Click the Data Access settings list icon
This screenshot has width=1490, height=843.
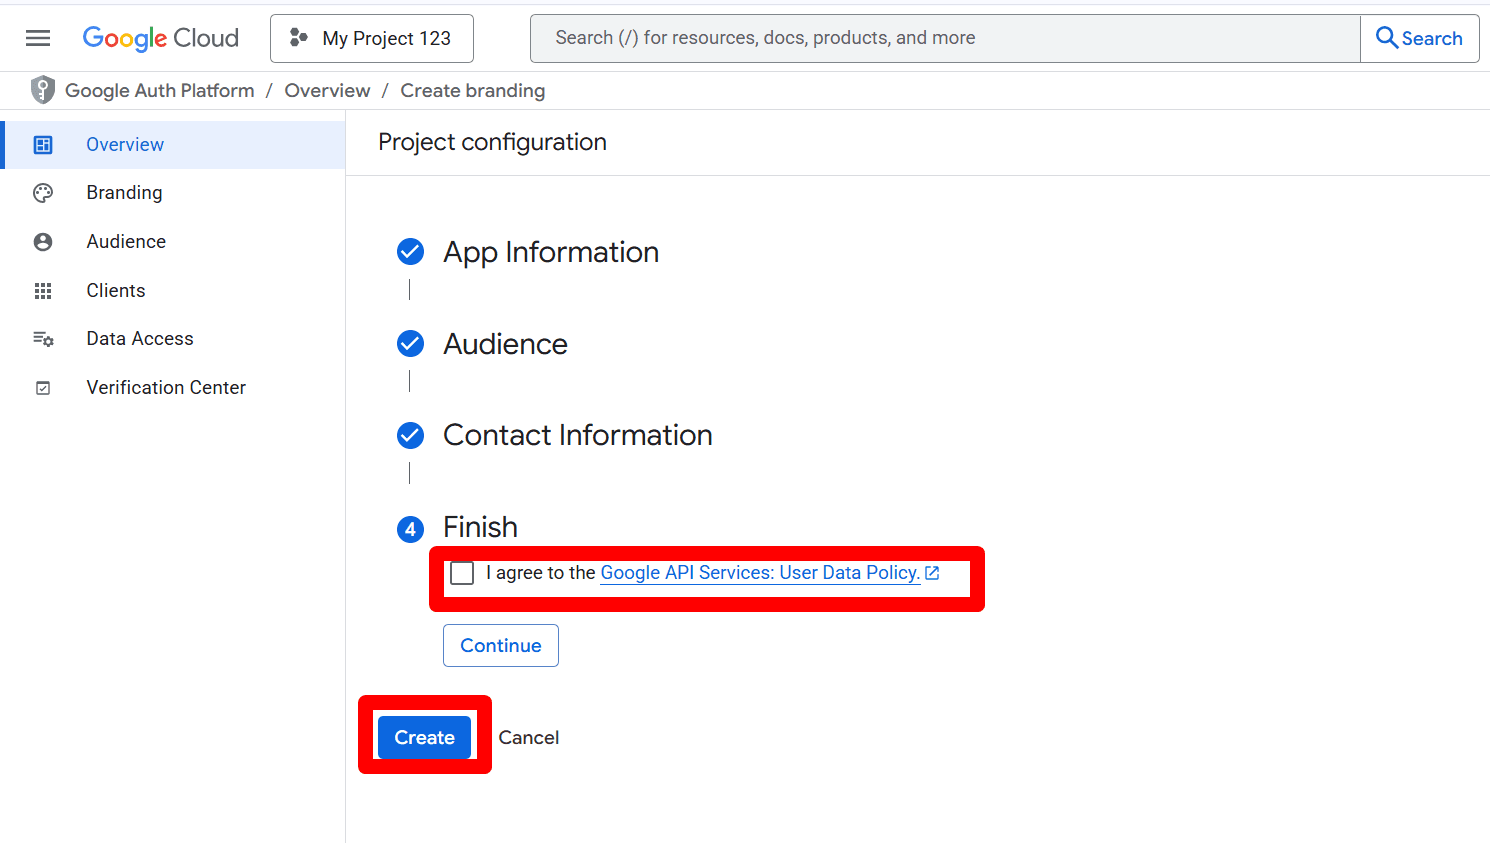[43, 339]
